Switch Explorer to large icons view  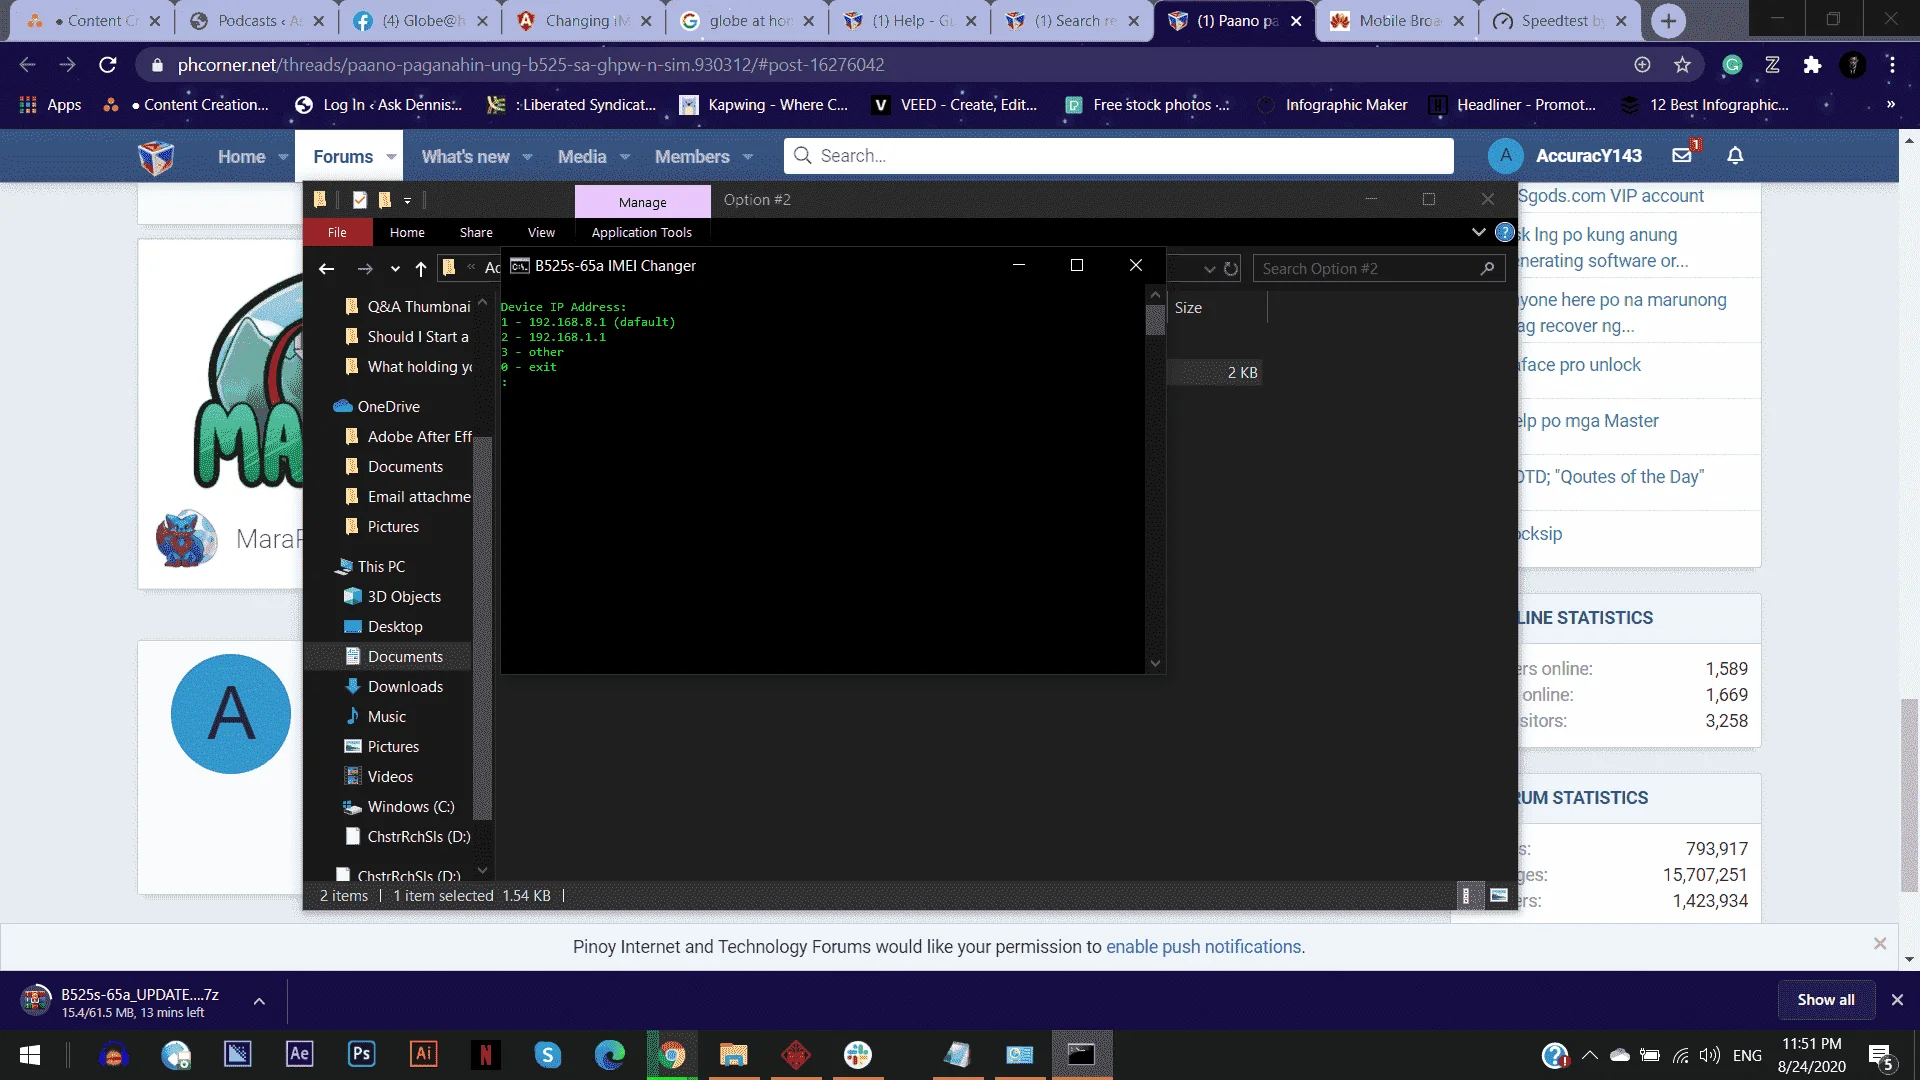1499,896
